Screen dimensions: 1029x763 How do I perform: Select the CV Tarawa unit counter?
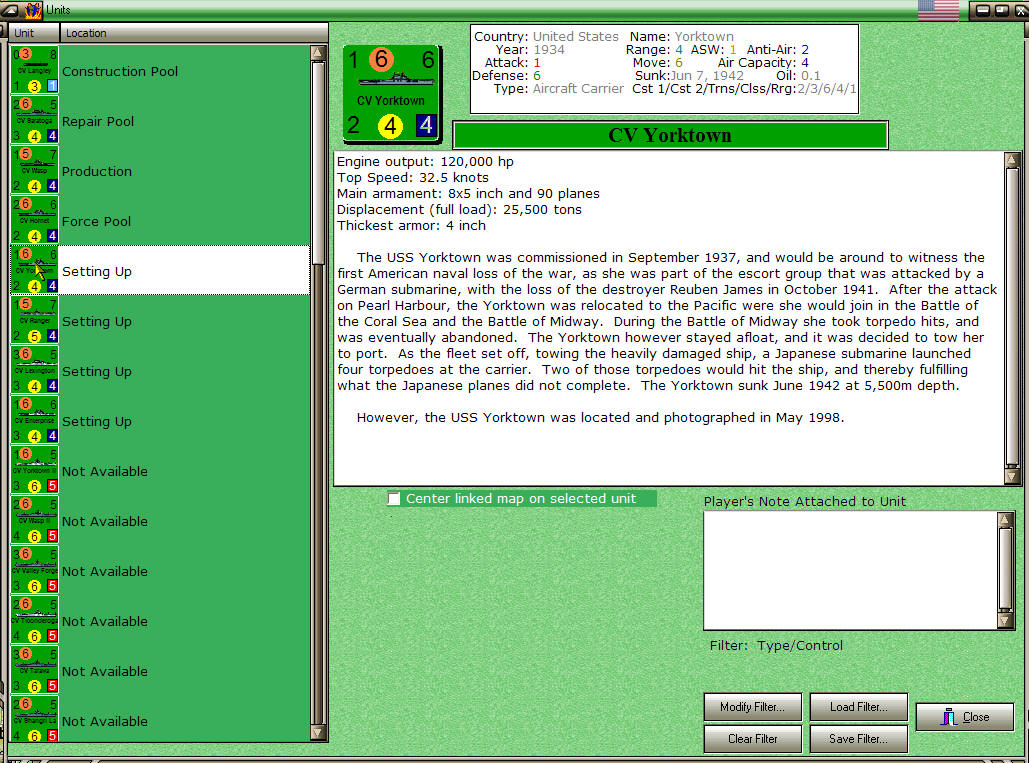click(x=34, y=670)
